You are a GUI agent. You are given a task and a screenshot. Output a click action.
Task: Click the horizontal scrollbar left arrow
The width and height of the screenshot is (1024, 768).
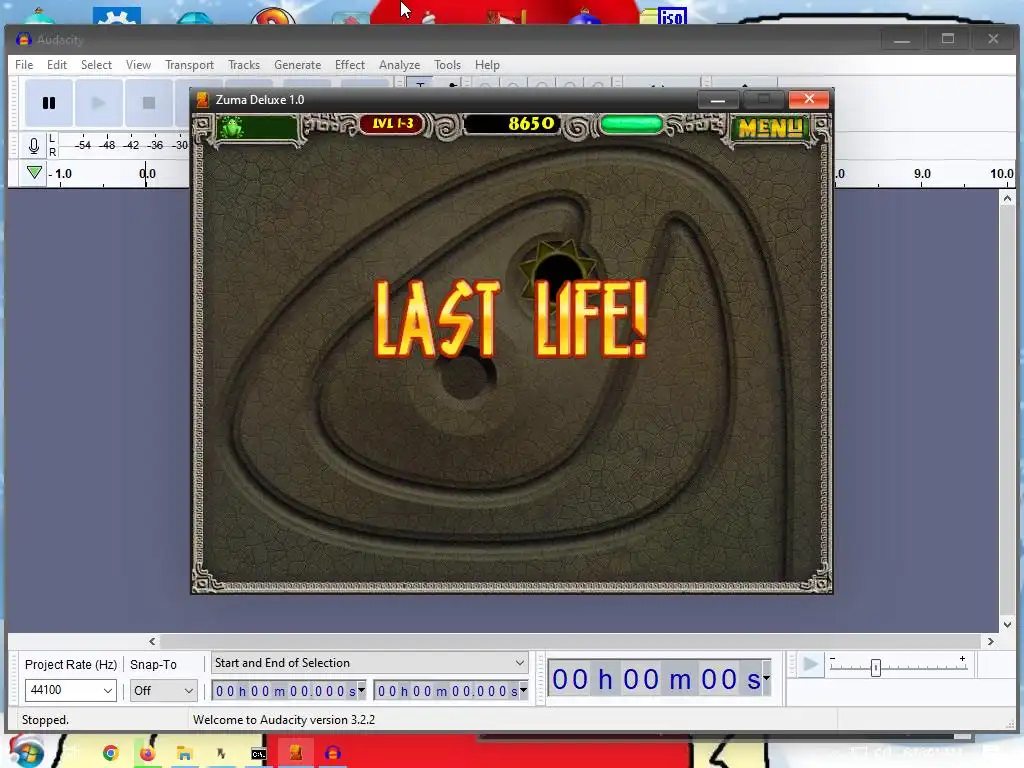[x=152, y=641]
